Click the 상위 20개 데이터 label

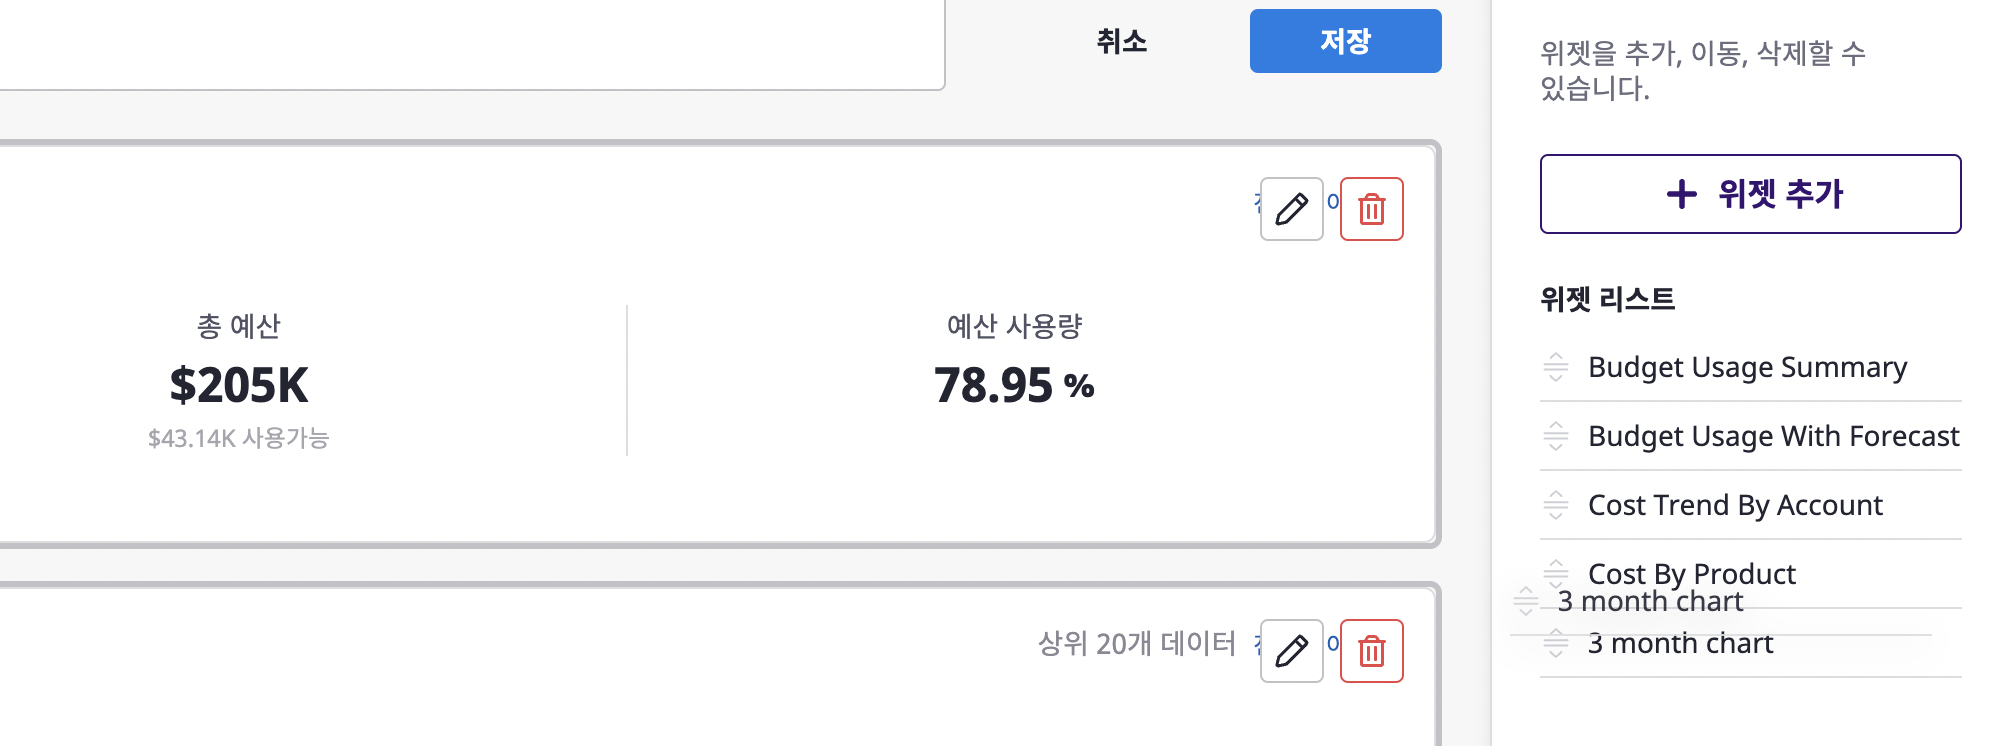(x=1137, y=643)
